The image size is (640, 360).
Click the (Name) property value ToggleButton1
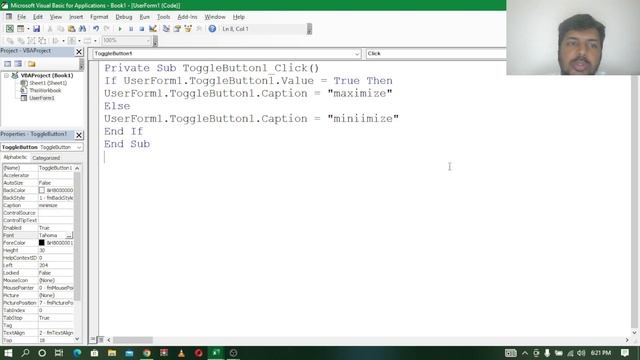pos(56,168)
